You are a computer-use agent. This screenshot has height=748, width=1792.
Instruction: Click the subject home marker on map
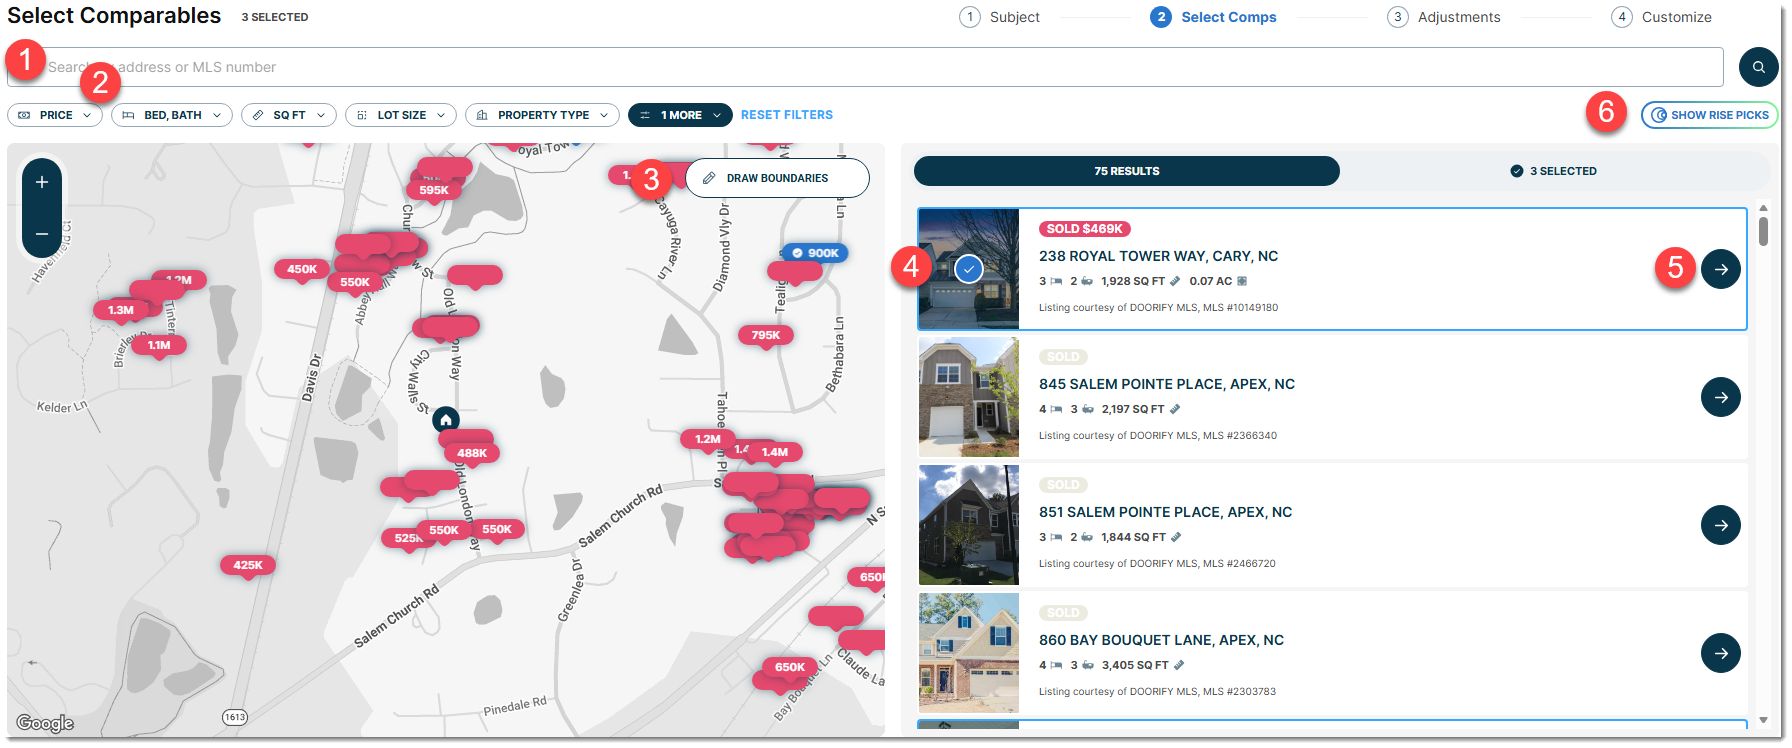[x=446, y=420]
